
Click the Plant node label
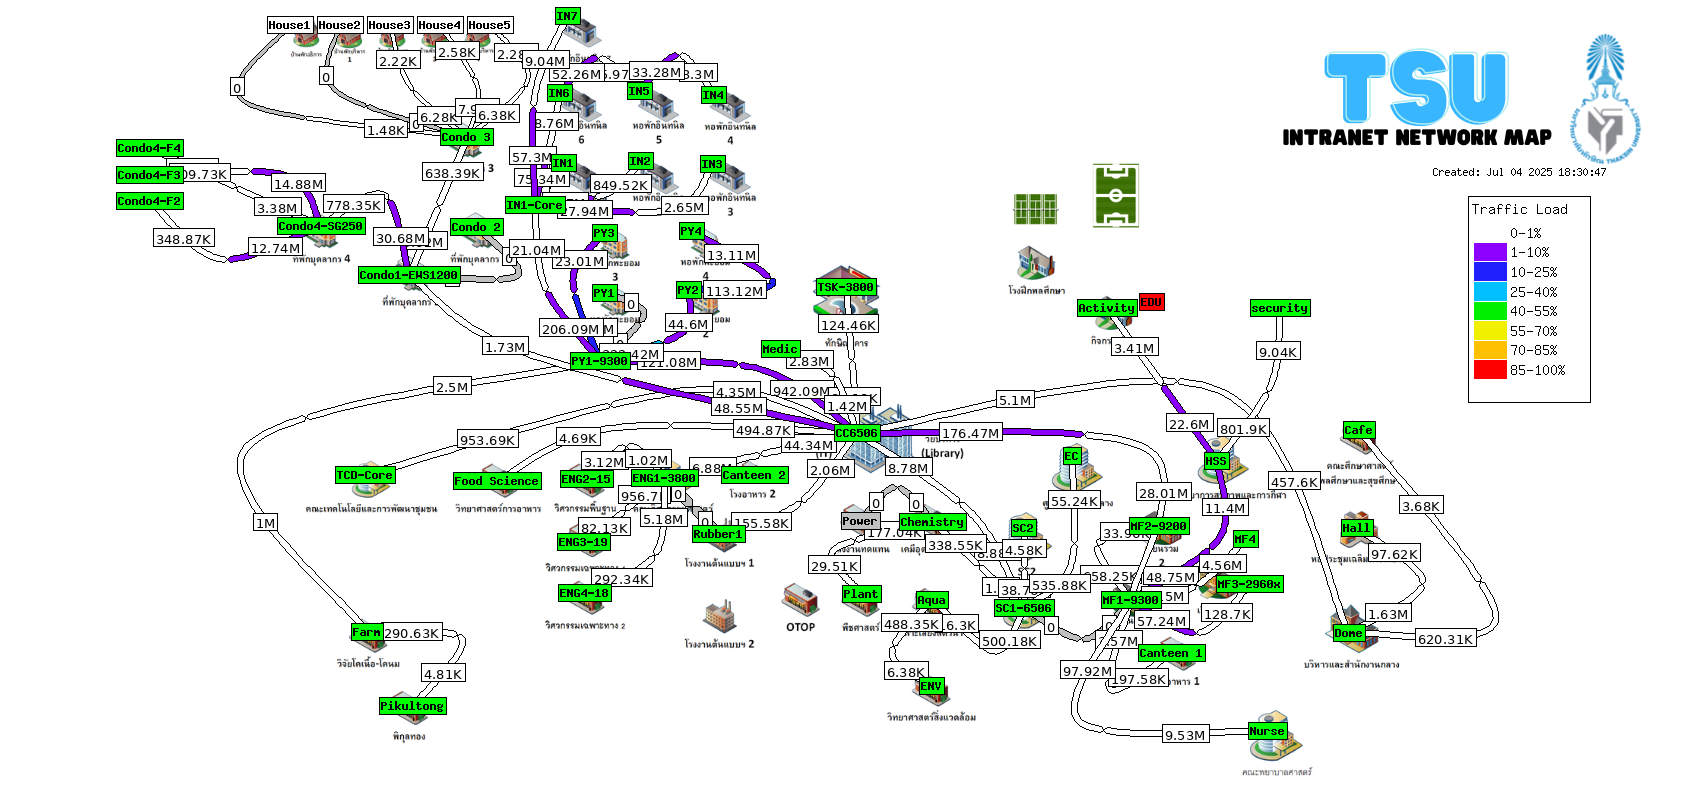861,594
